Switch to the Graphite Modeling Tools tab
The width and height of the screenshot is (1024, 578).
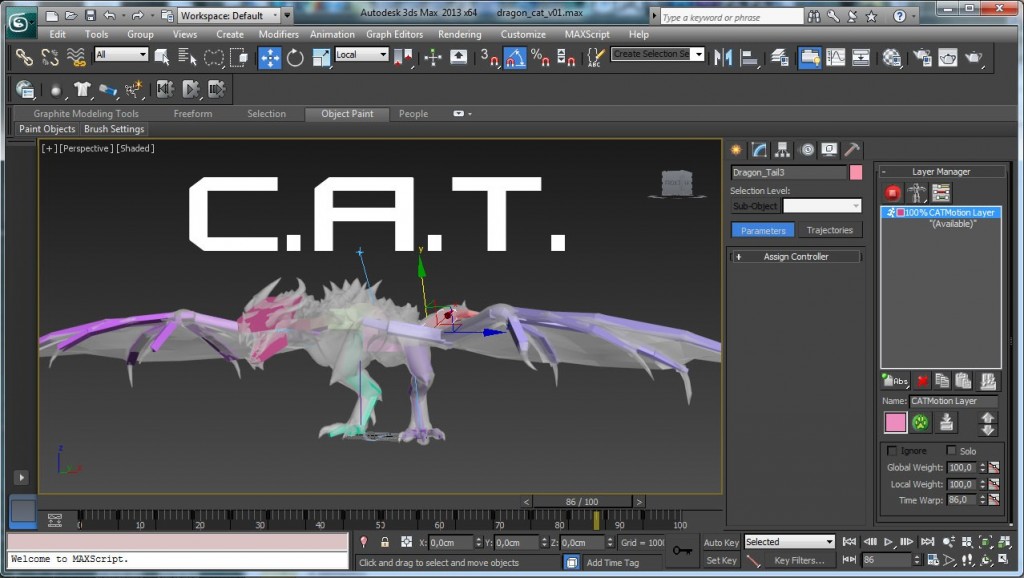coord(86,114)
